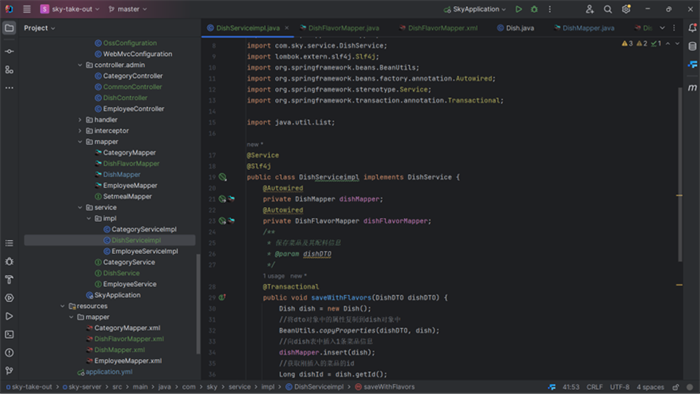
Task: Click the gutter bean icon on line 19
Action: pos(222,177)
